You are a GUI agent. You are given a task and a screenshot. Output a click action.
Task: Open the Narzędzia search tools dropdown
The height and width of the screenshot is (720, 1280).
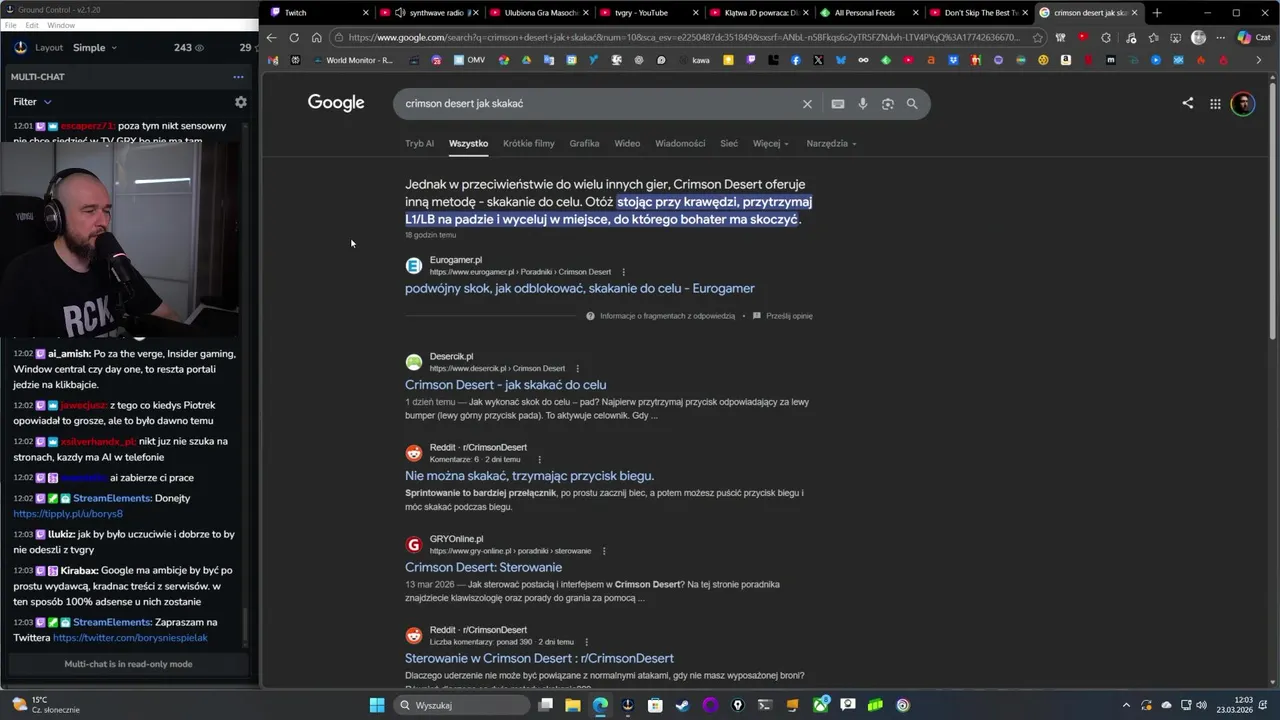pos(832,143)
